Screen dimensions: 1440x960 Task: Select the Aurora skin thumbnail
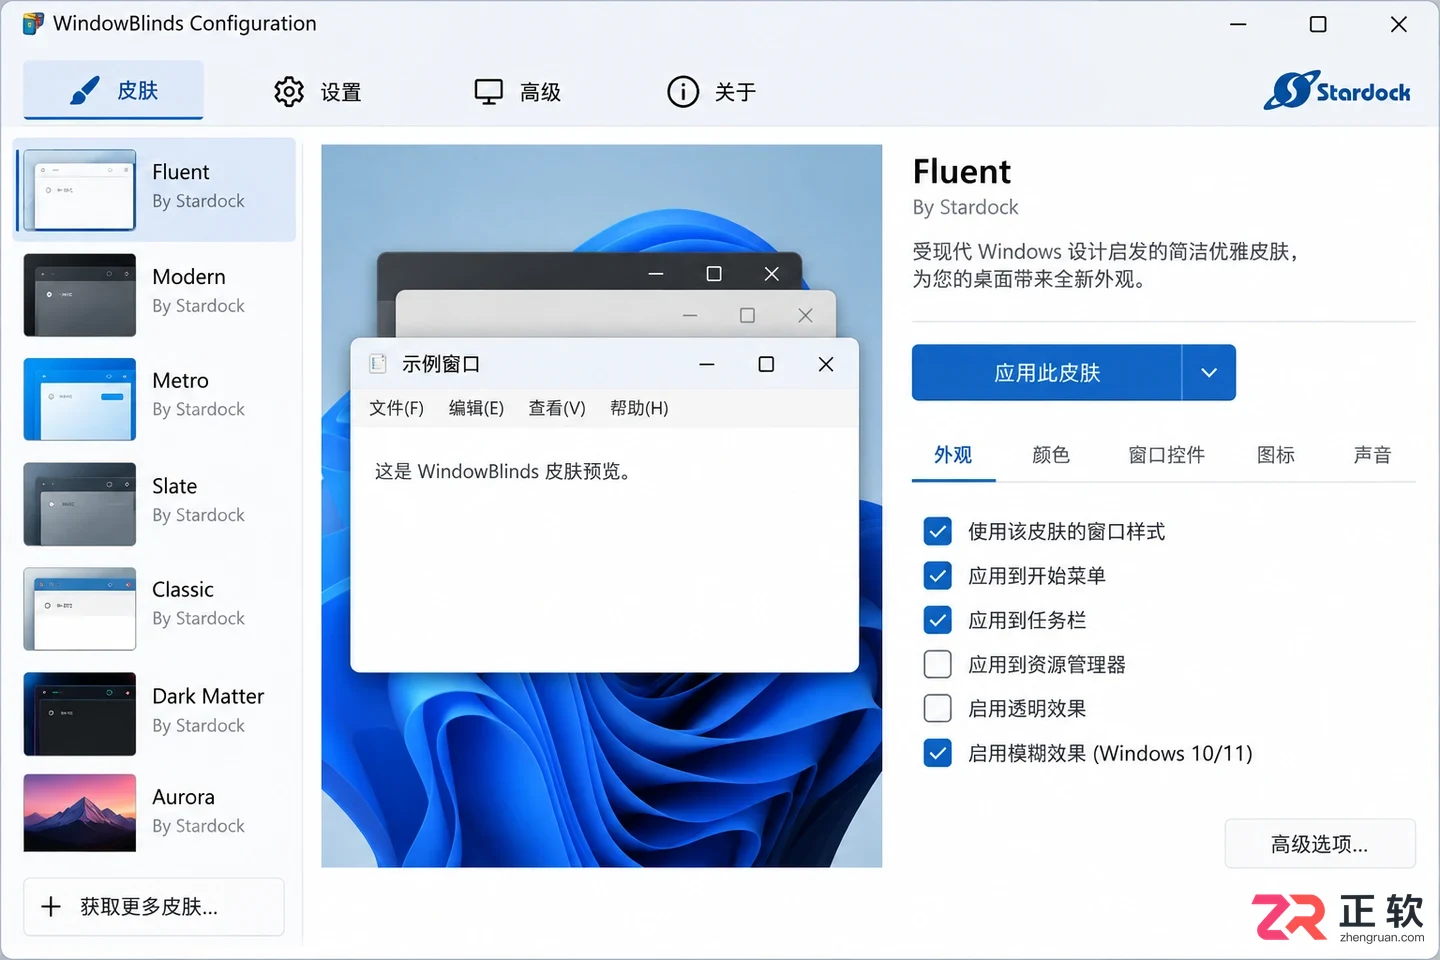80,813
